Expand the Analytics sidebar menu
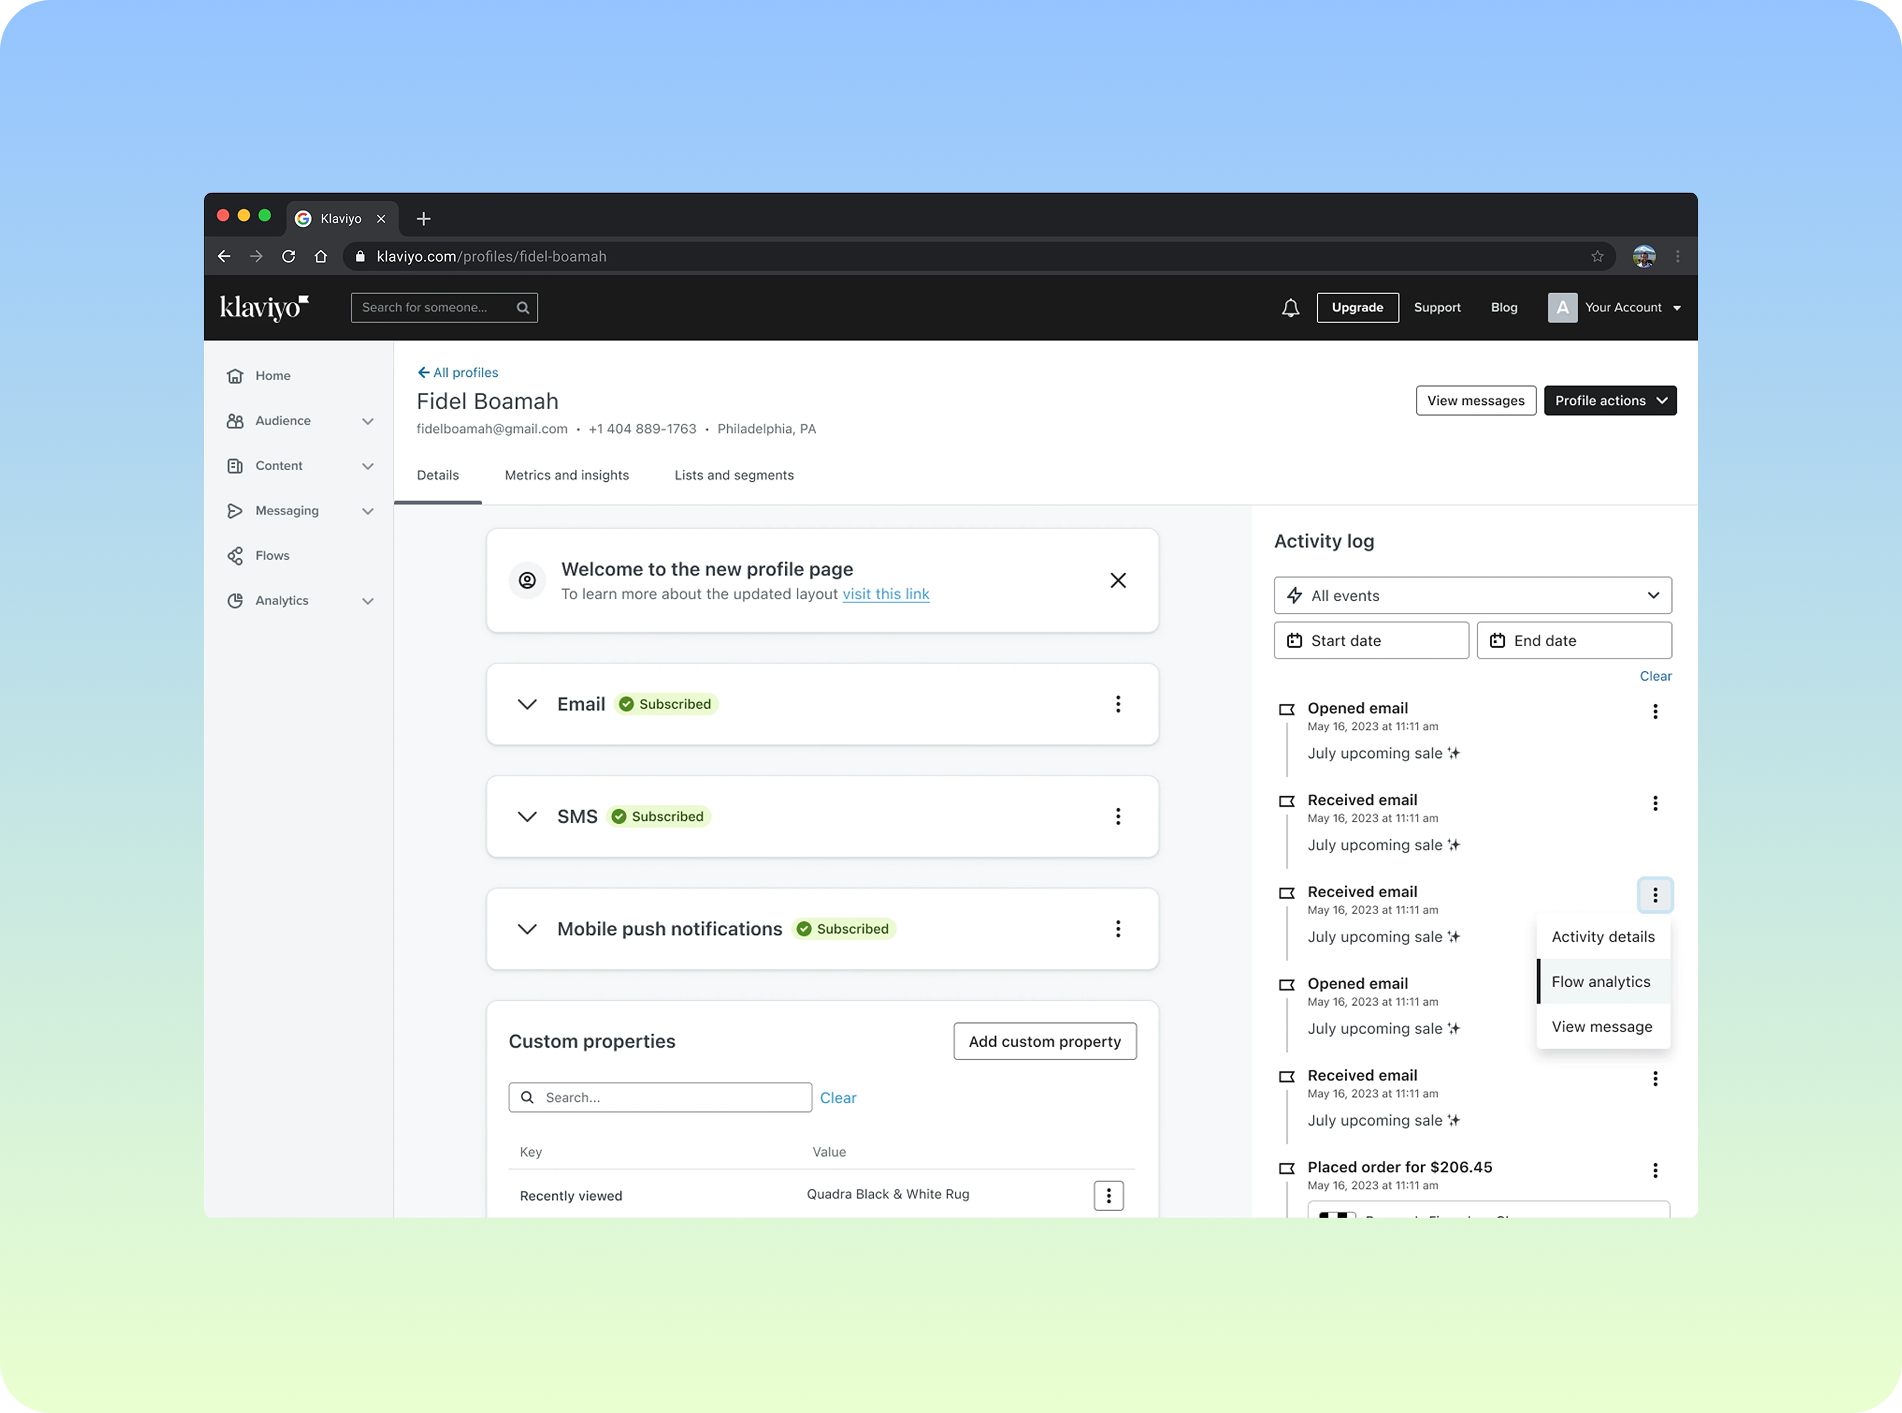Image resolution: width=1902 pixels, height=1413 pixels. point(368,601)
